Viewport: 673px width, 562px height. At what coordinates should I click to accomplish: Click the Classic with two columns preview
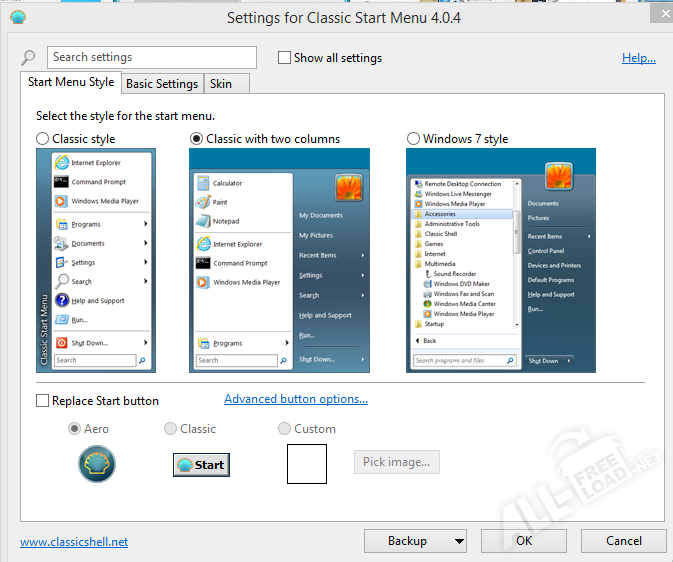coord(280,261)
